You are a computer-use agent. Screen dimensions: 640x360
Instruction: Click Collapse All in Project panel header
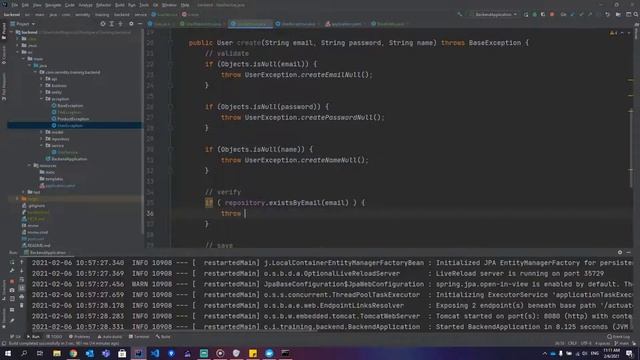tap(120, 24)
